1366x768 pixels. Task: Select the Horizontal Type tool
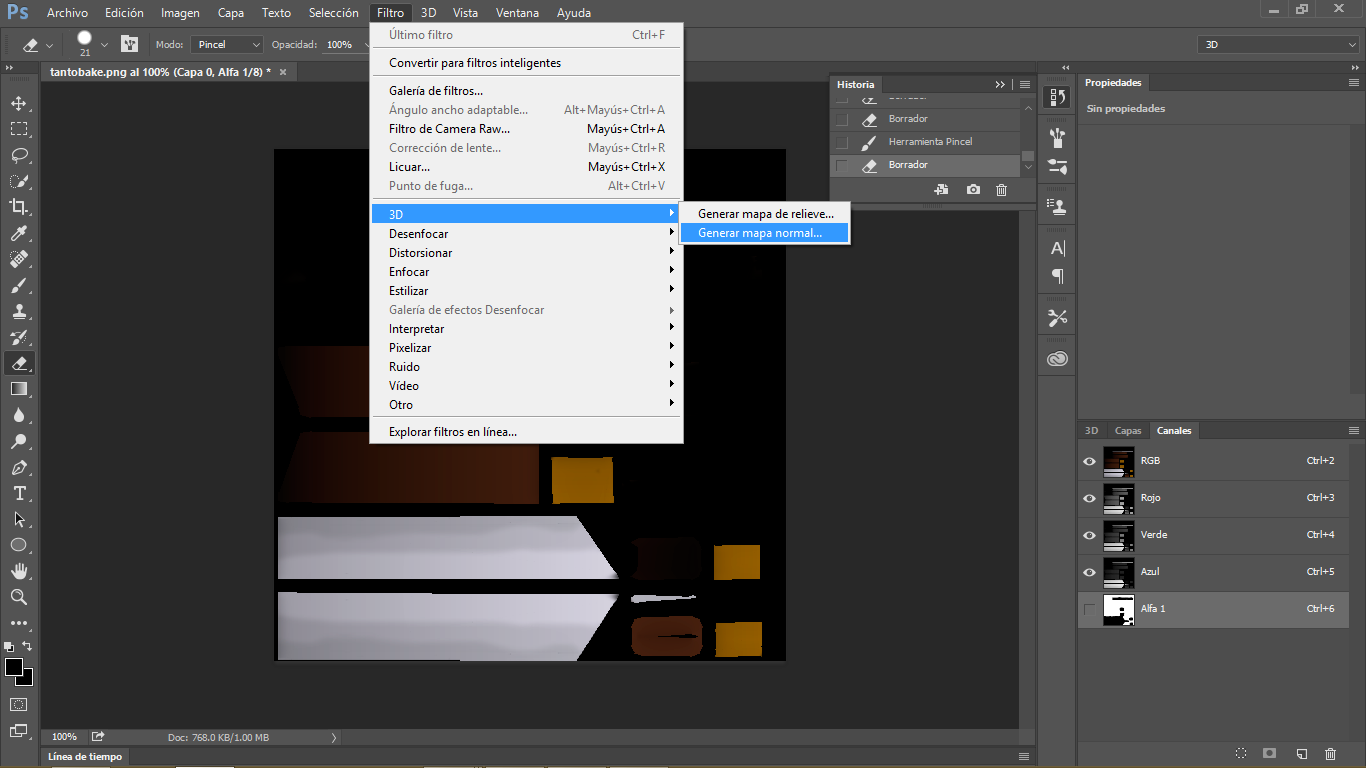pos(18,493)
